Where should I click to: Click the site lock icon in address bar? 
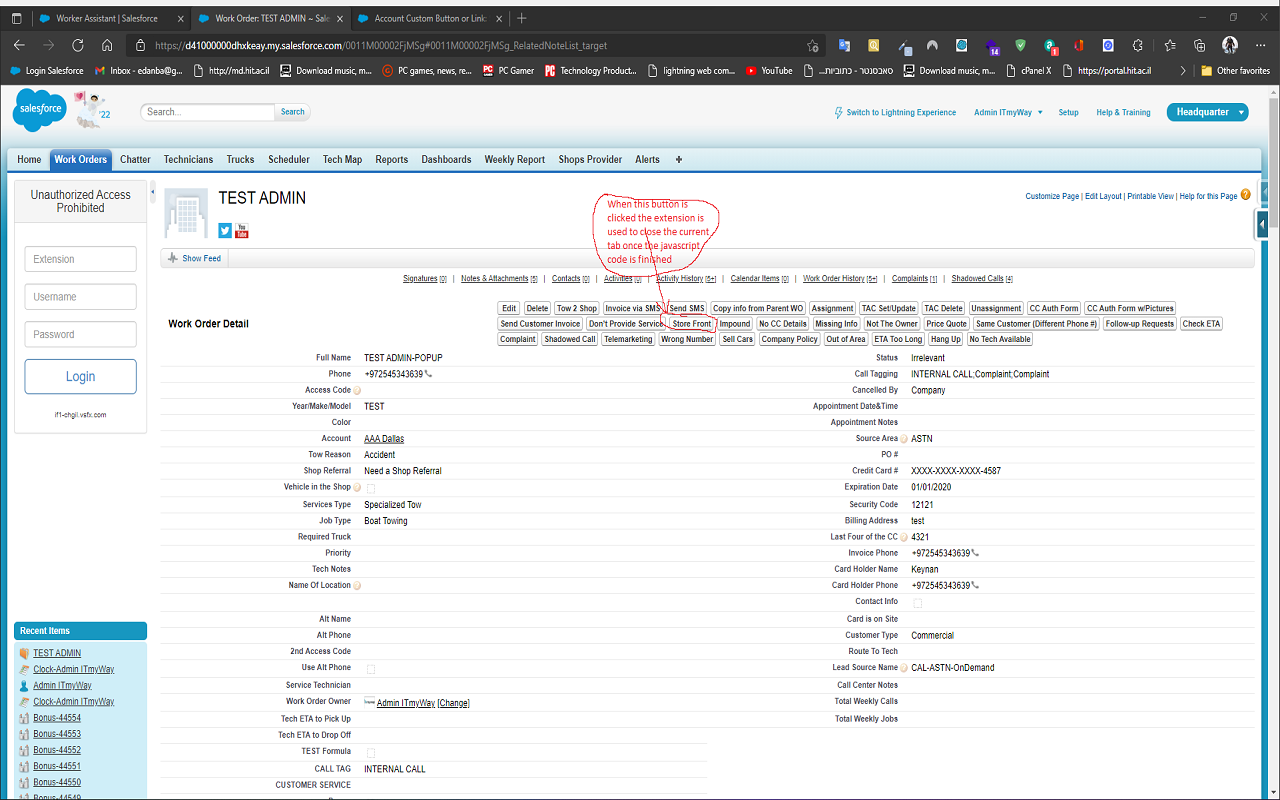click(x=141, y=45)
